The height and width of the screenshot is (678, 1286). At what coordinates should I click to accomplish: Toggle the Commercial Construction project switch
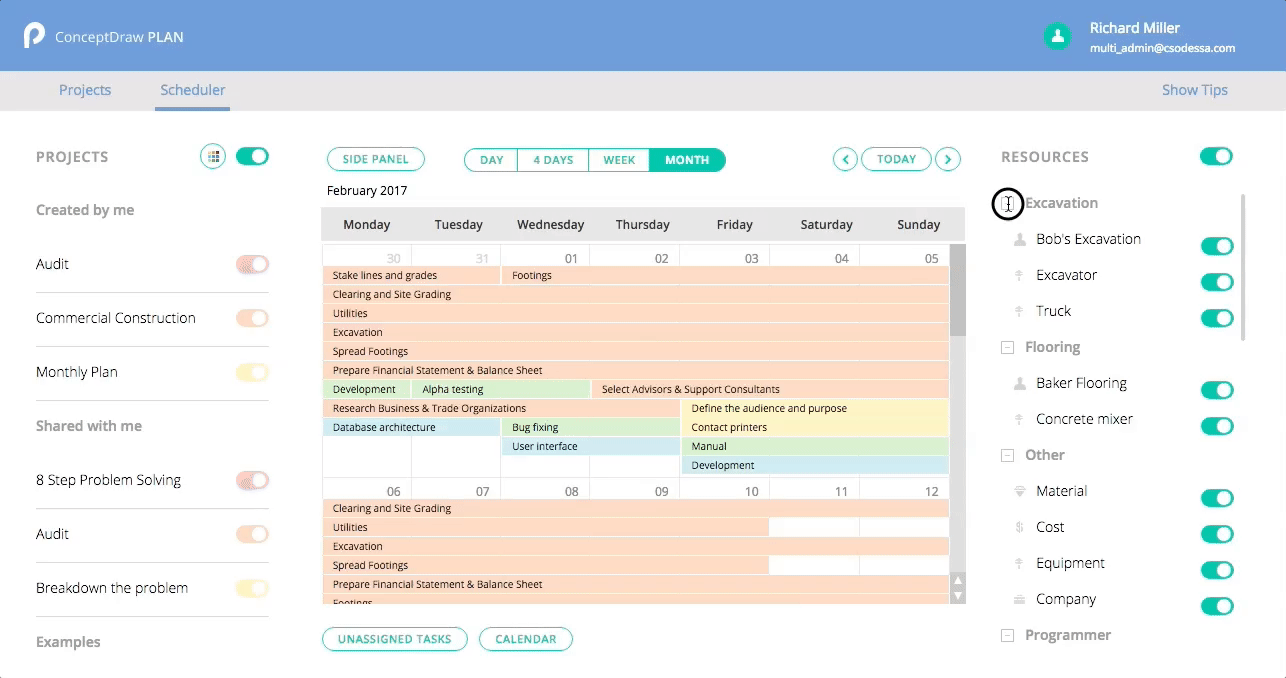[x=252, y=318]
